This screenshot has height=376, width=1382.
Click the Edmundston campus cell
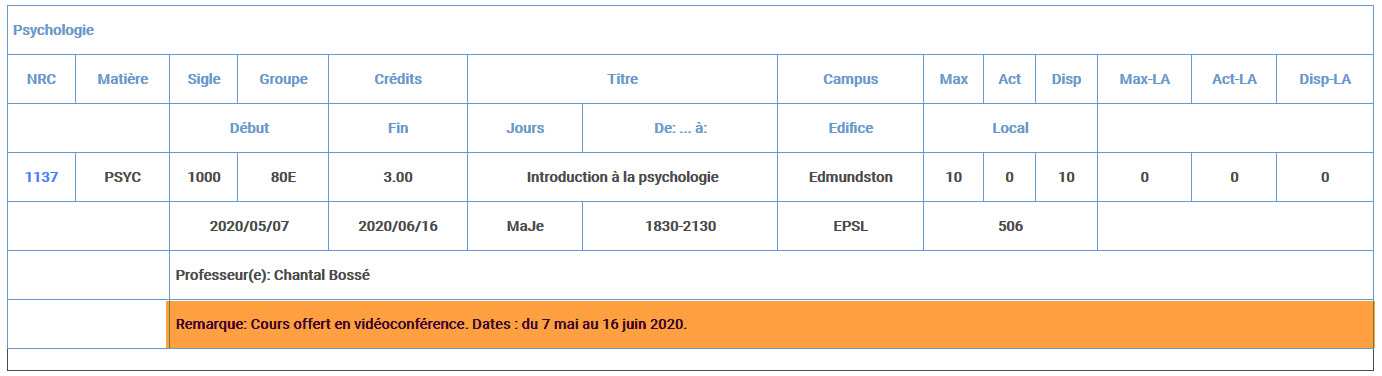point(850,177)
